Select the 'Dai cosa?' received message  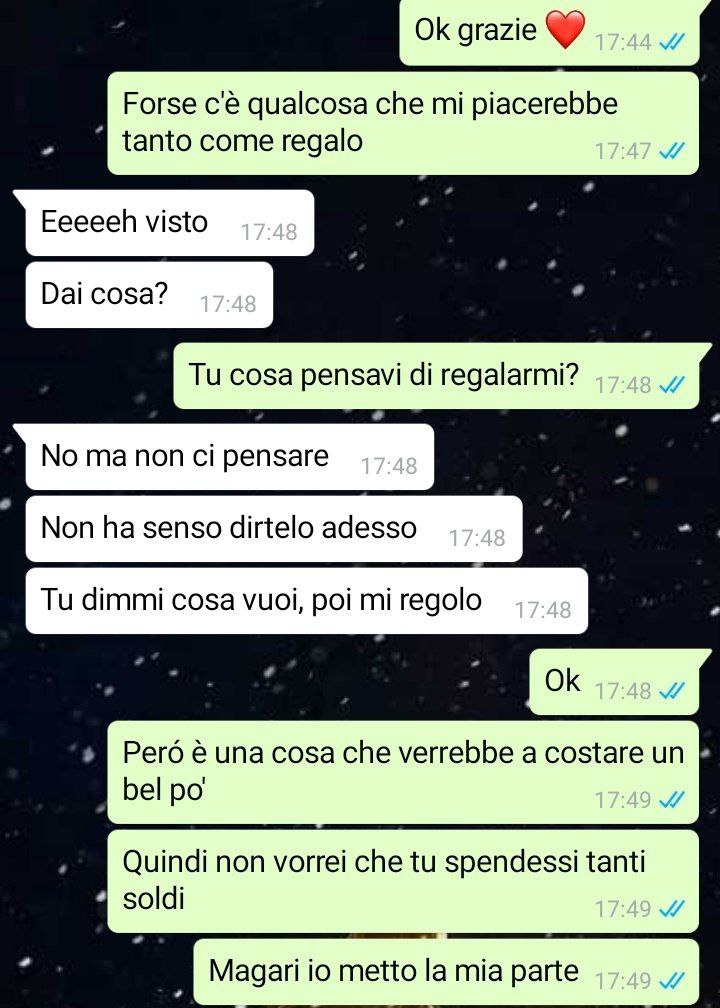click(149, 295)
